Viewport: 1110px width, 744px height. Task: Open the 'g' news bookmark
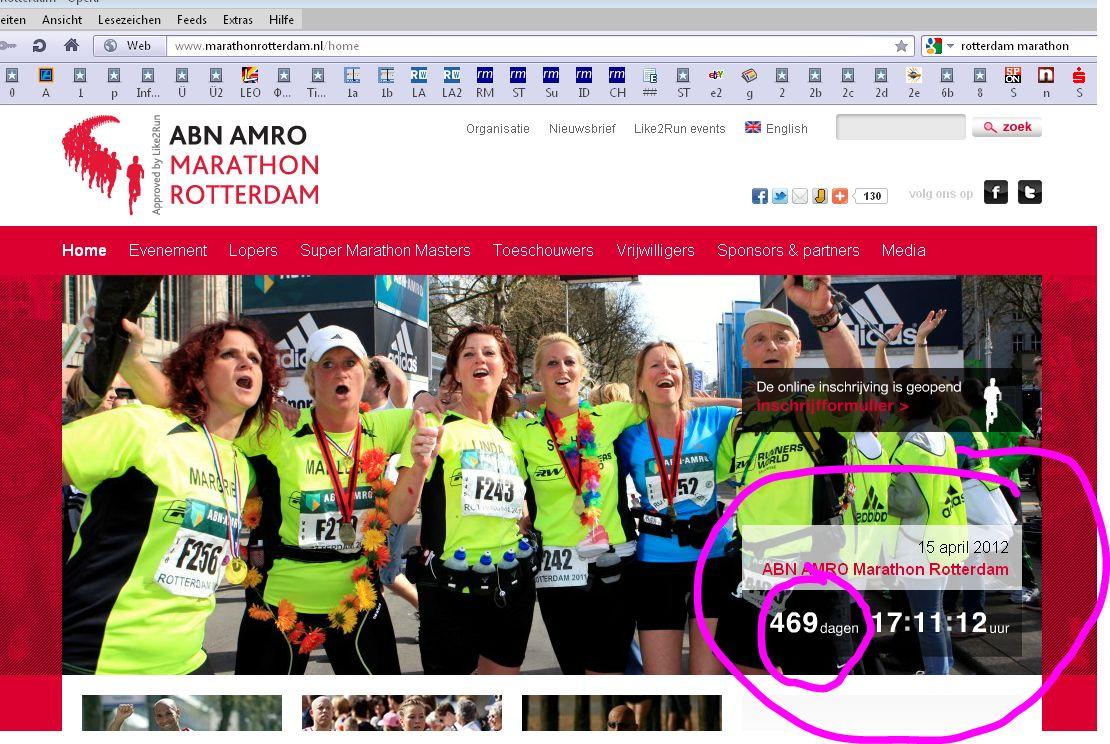pos(749,82)
